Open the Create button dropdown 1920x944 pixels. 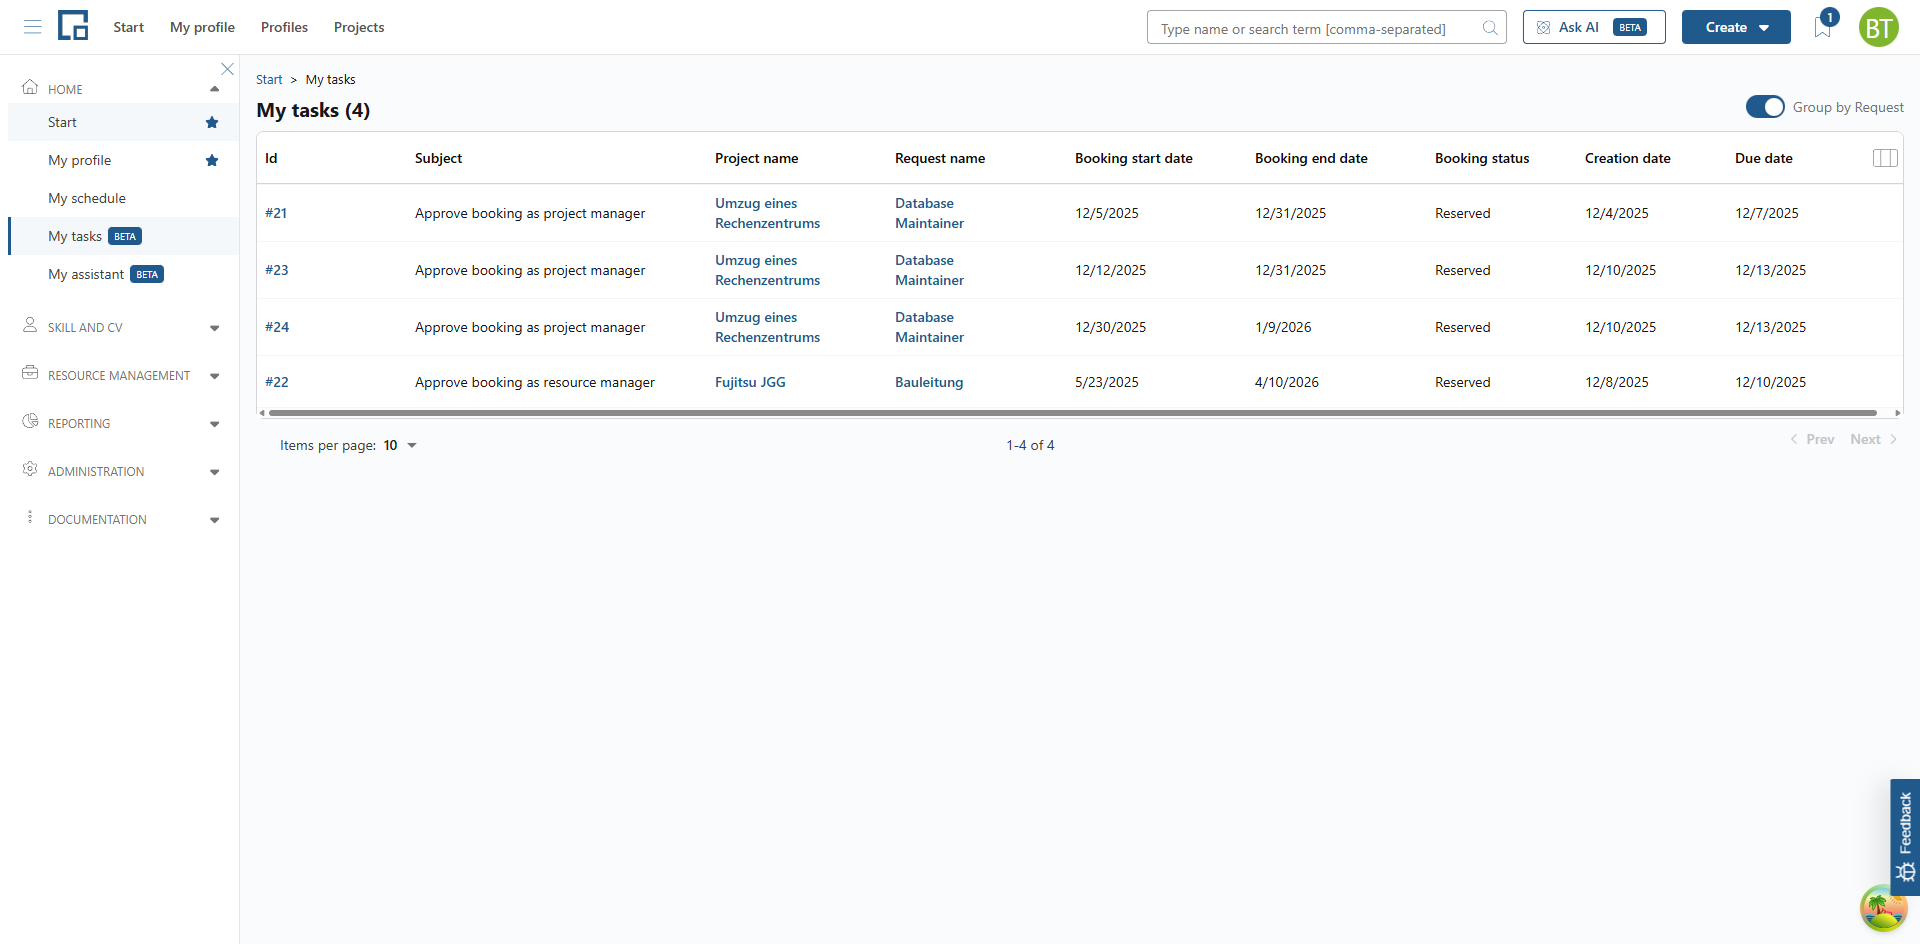[1736, 27]
